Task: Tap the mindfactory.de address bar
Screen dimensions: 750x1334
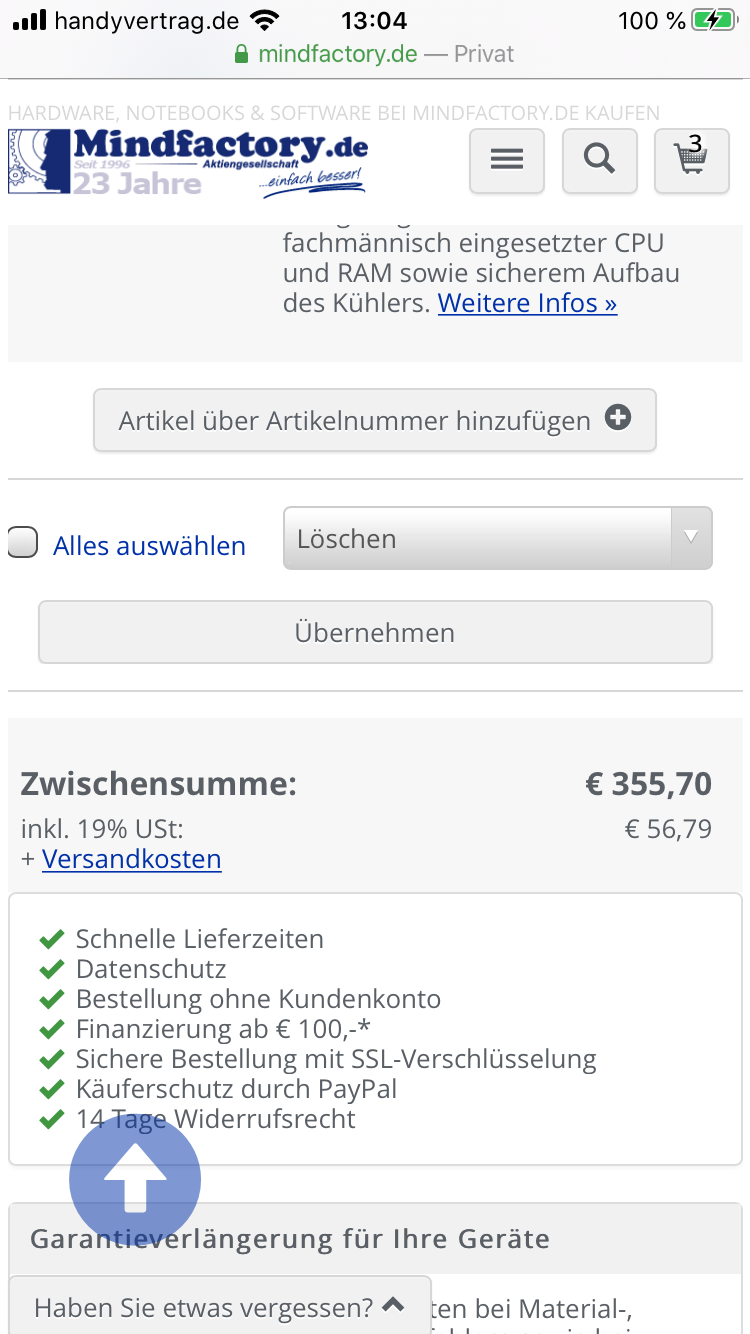Action: (375, 54)
